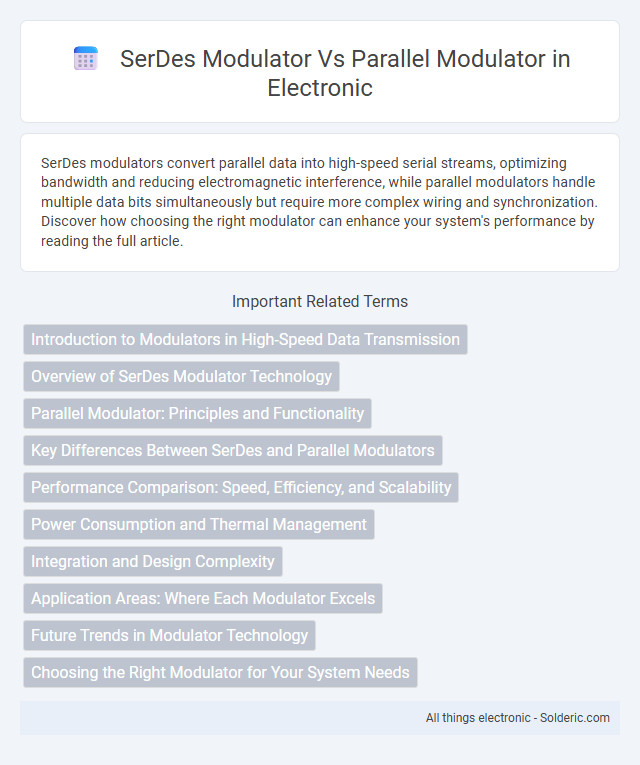Open 'Parallel Modulator: Principles and Functionality'

click(198, 414)
